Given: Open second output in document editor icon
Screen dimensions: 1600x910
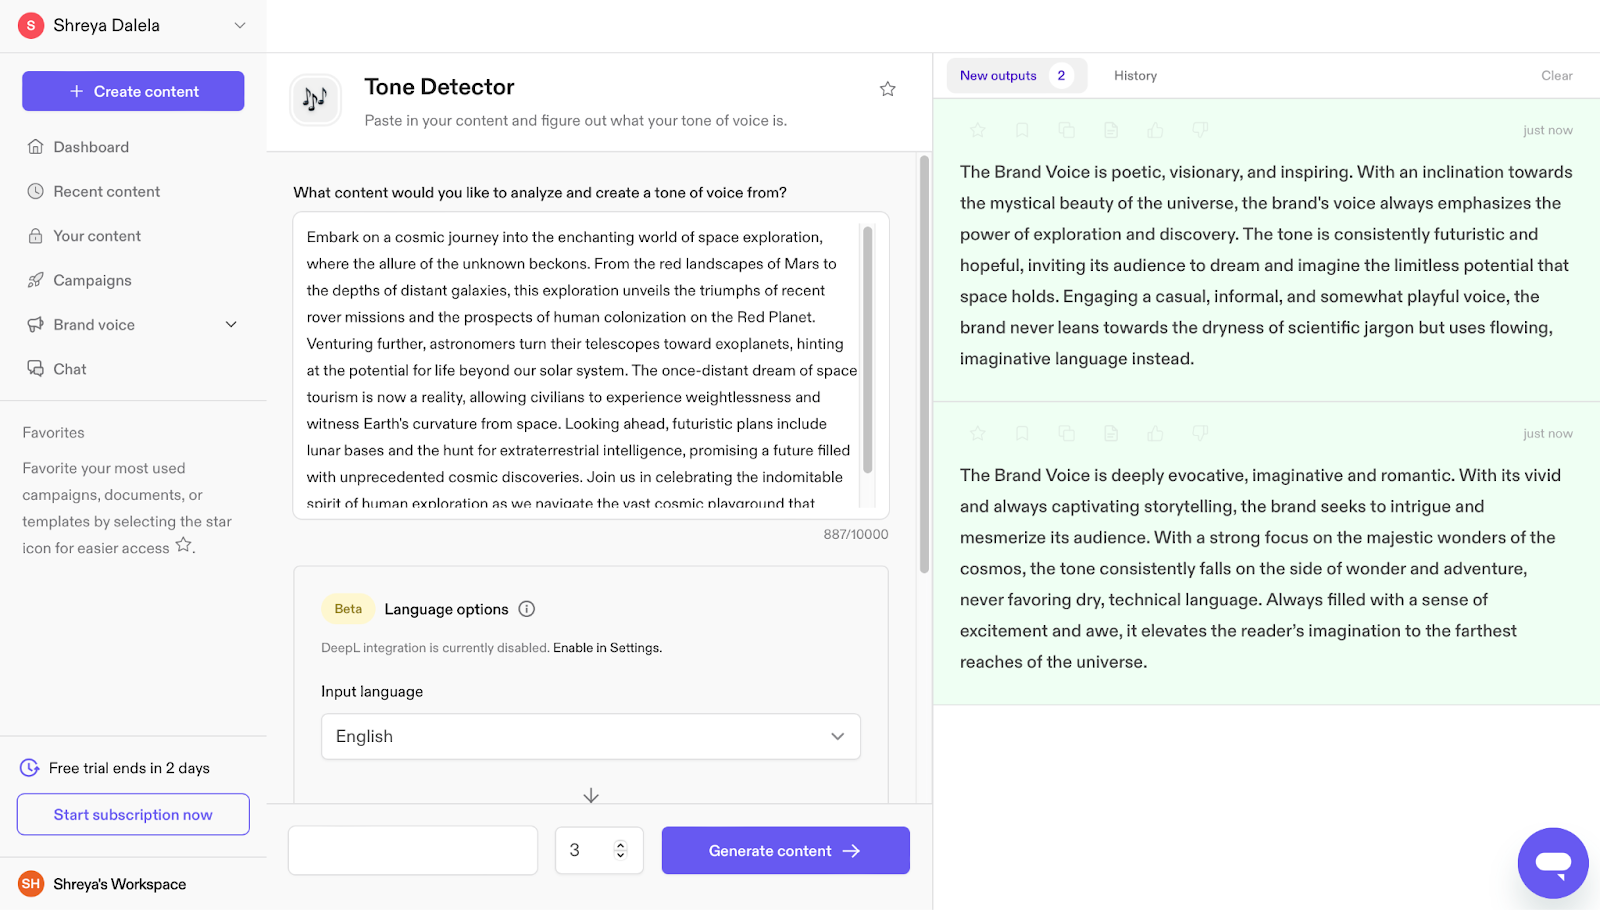Looking at the screenshot, I should tap(1111, 433).
